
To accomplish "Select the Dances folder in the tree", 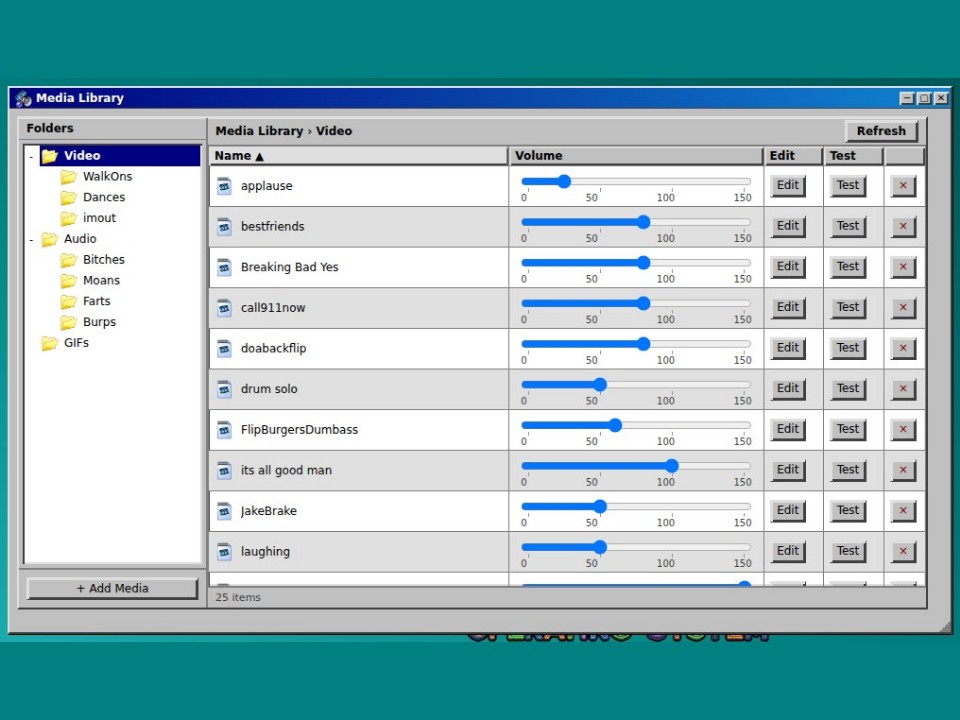I will pos(103,197).
